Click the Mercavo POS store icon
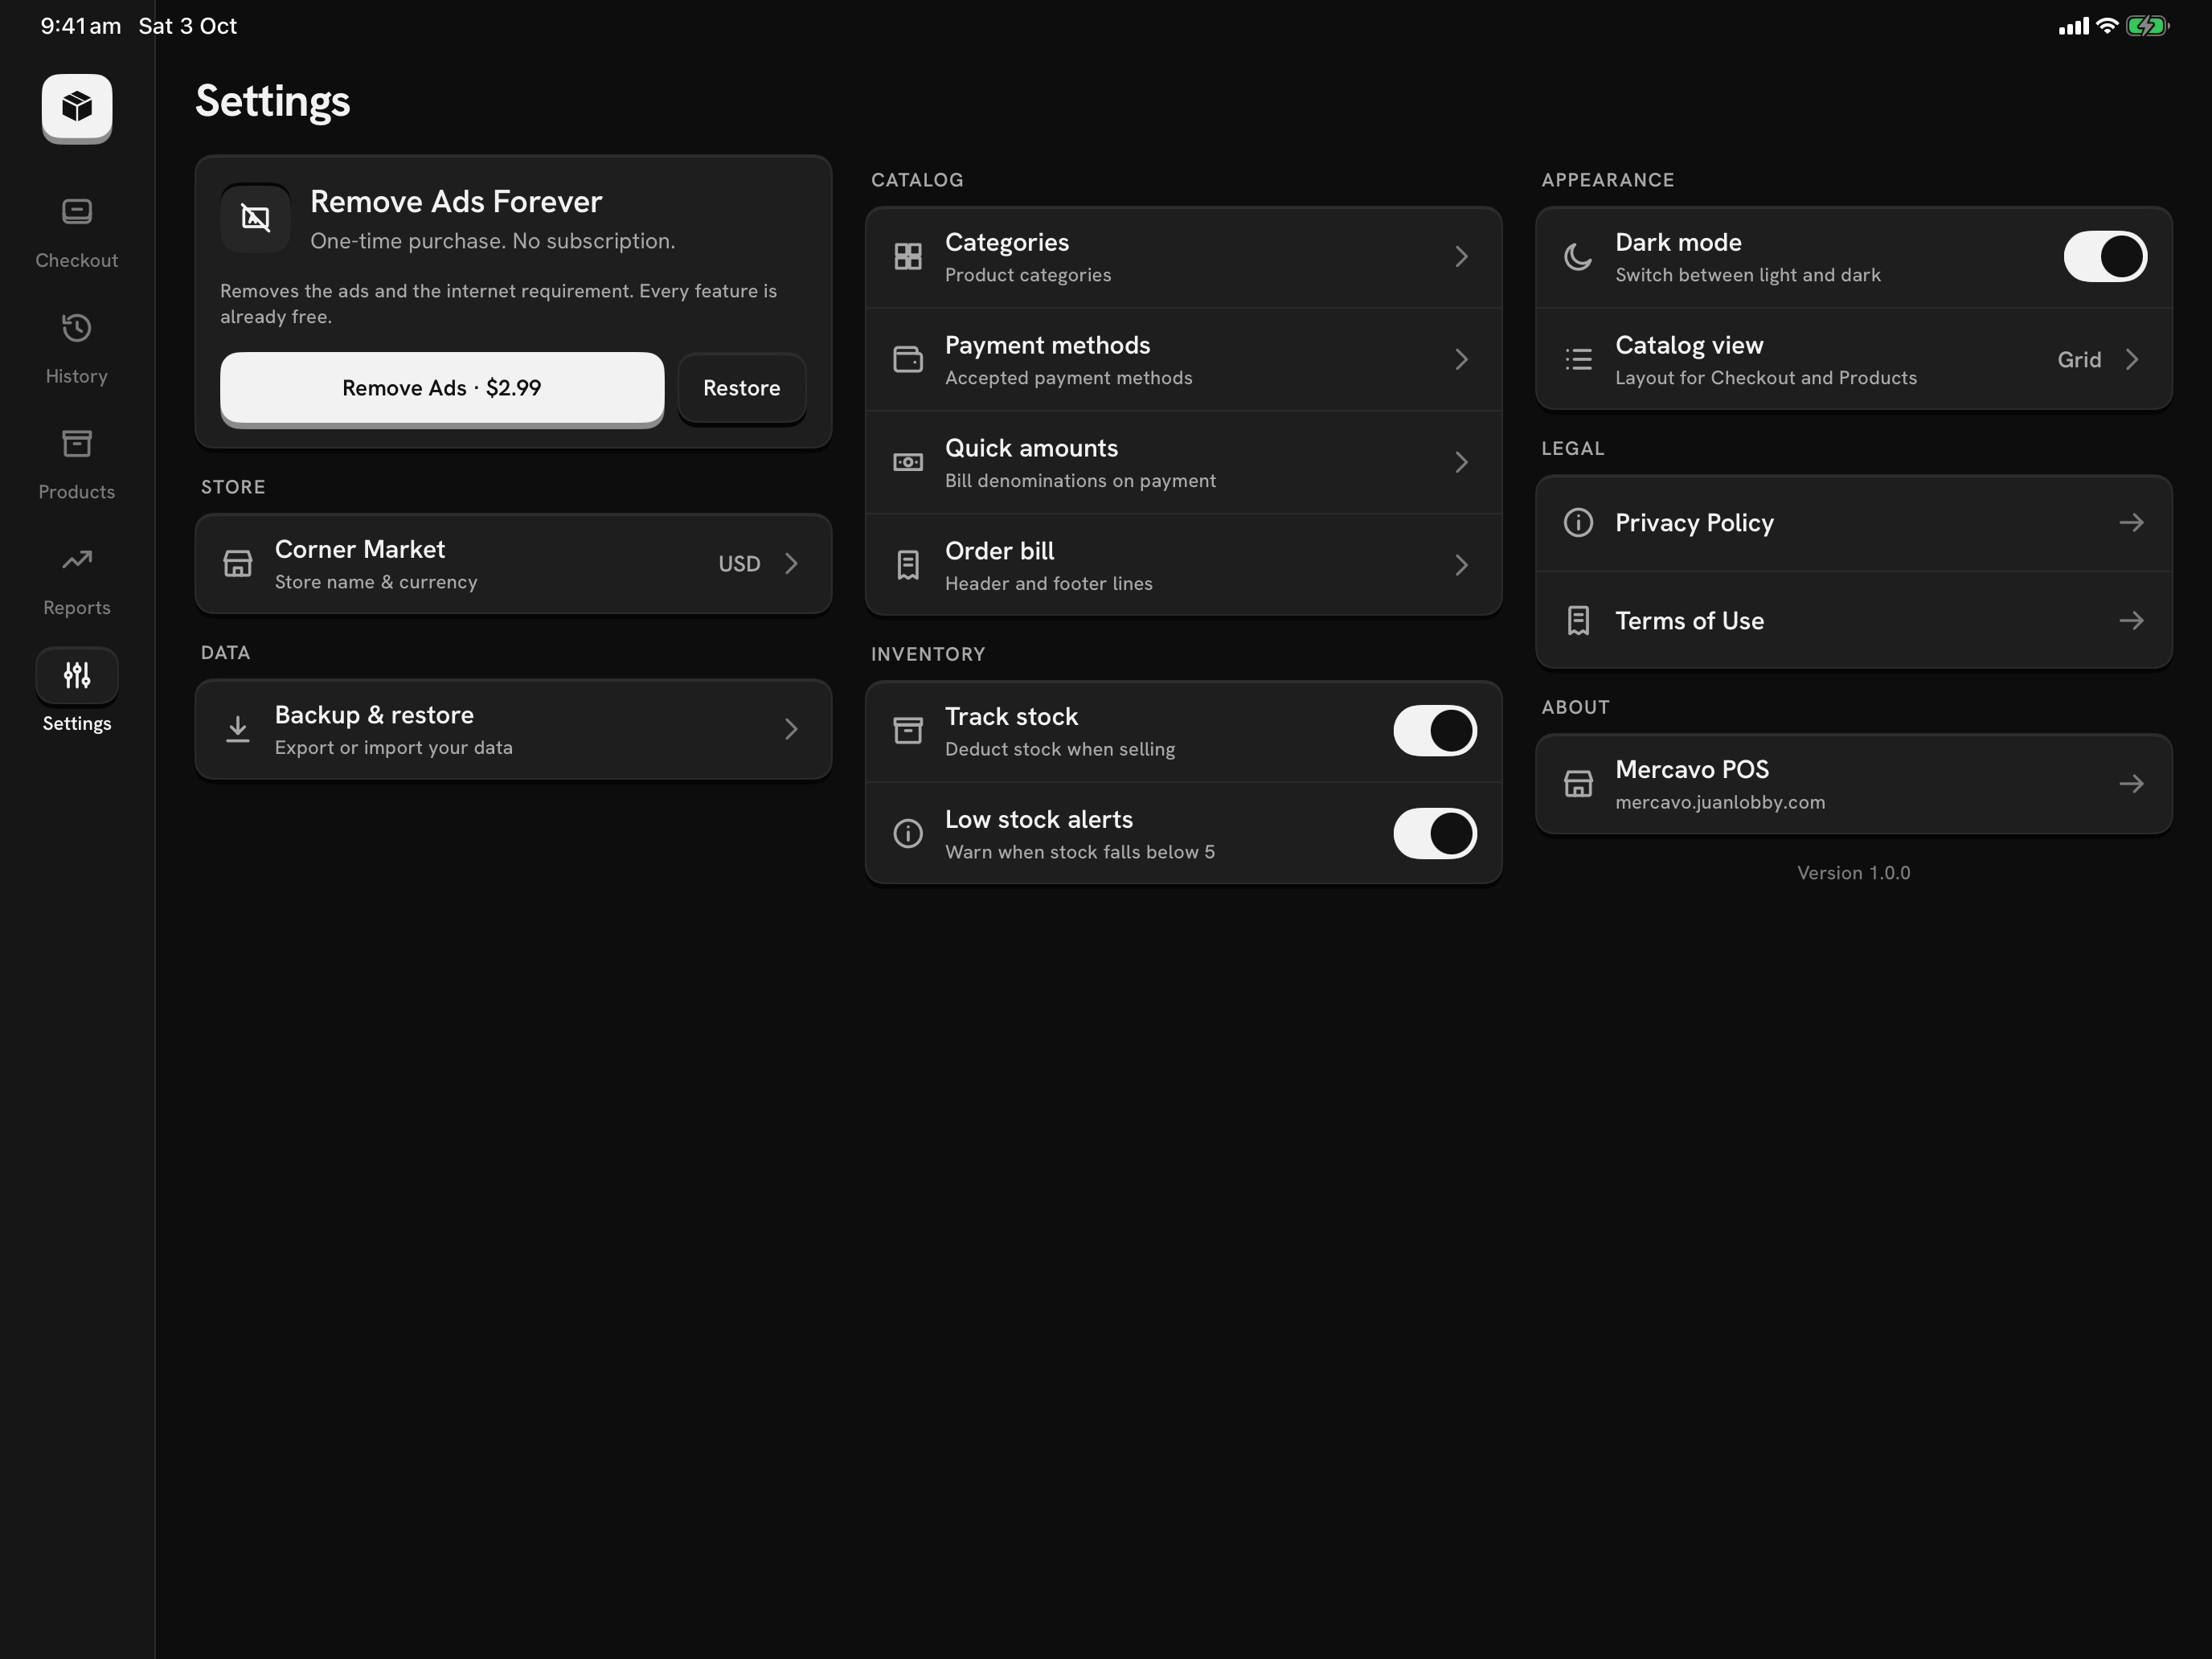Image resolution: width=2212 pixels, height=1659 pixels. (1578, 784)
